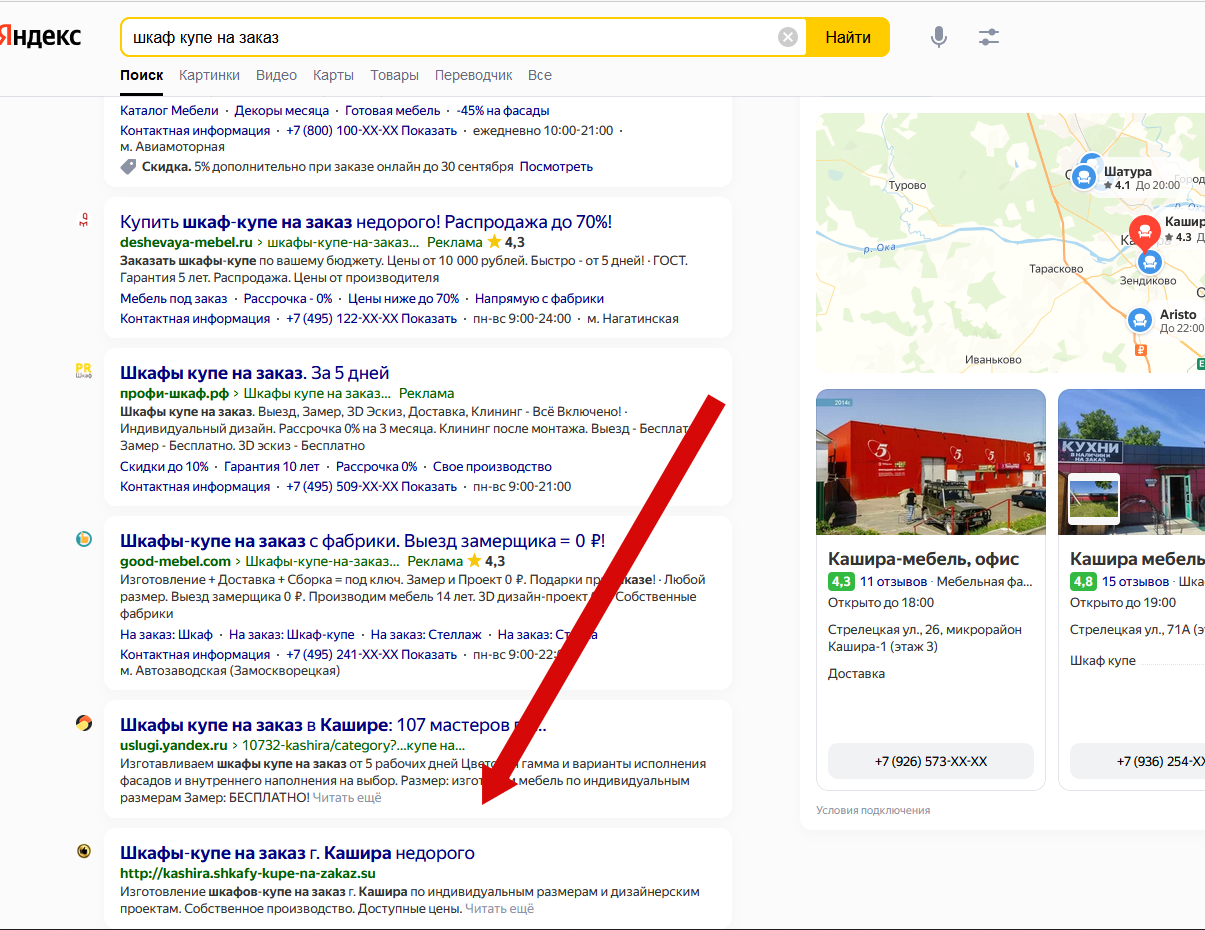Call +7 (936) 254 phone button

[1138, 761]
